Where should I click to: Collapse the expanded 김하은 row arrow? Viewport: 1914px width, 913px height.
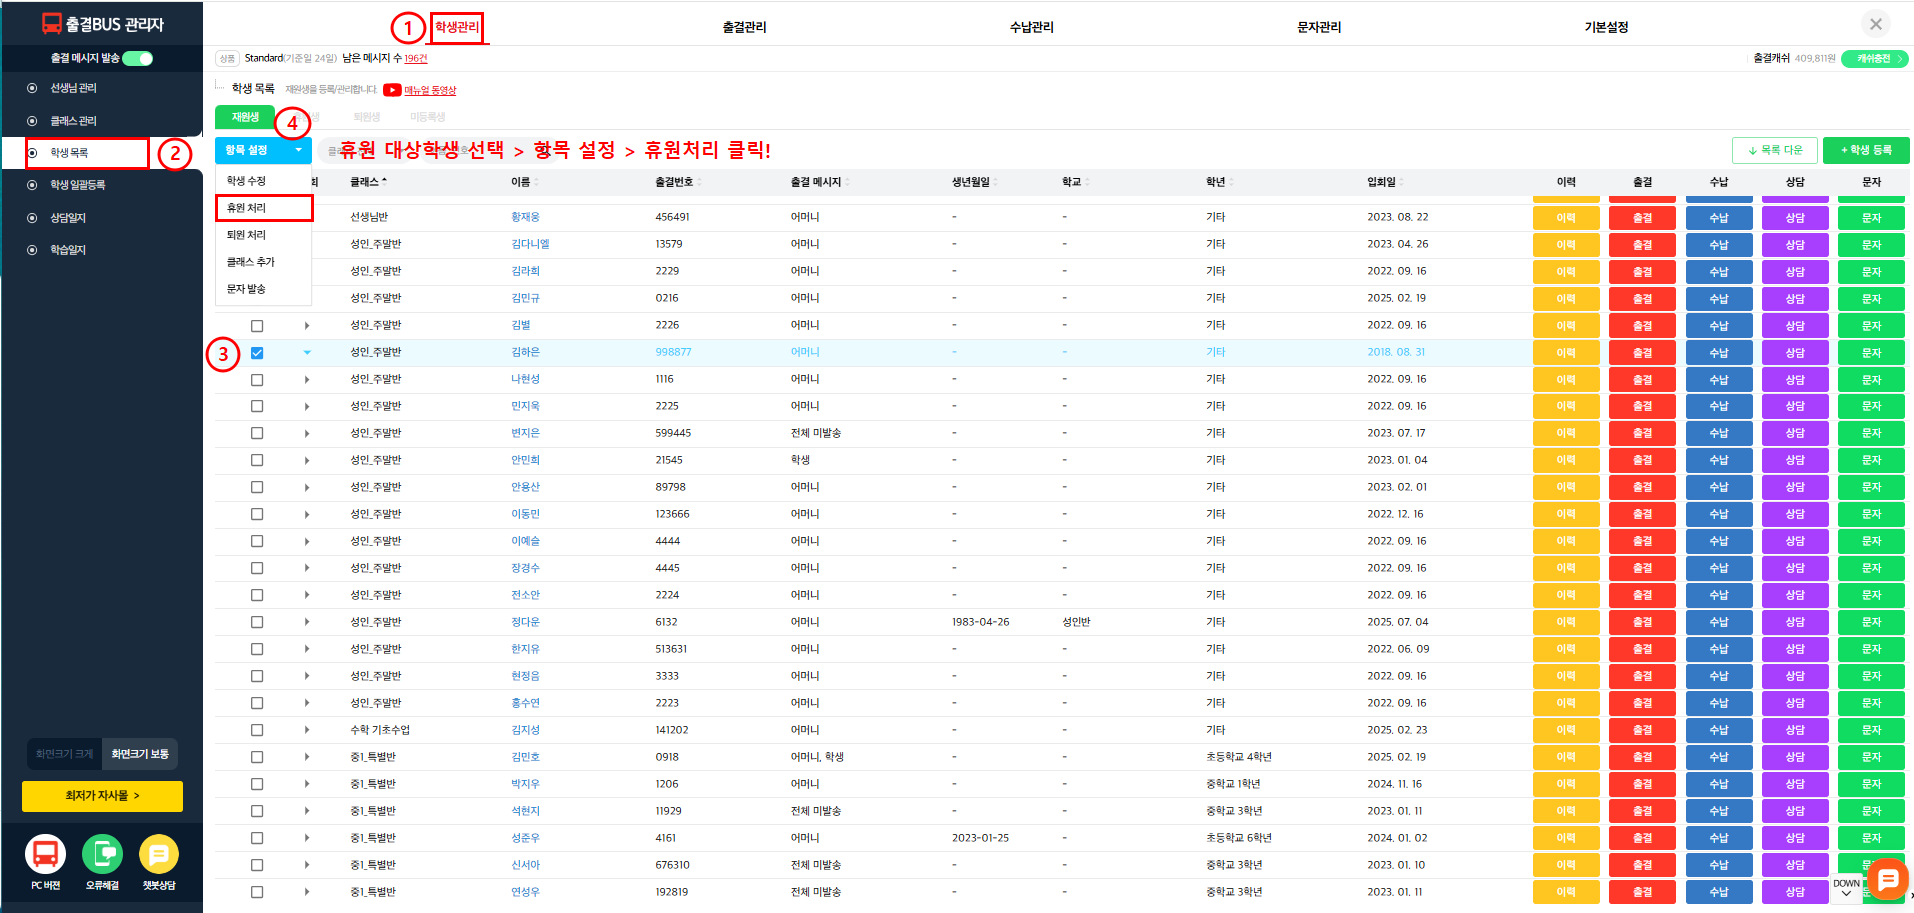click(x=307, y=353)
